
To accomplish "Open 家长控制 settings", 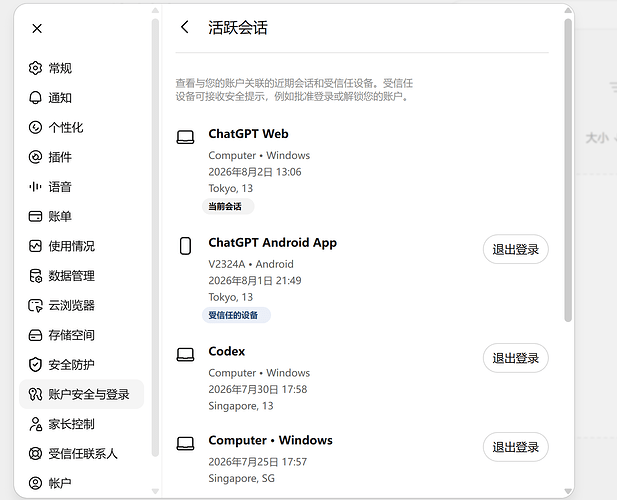I will point(81,424).
